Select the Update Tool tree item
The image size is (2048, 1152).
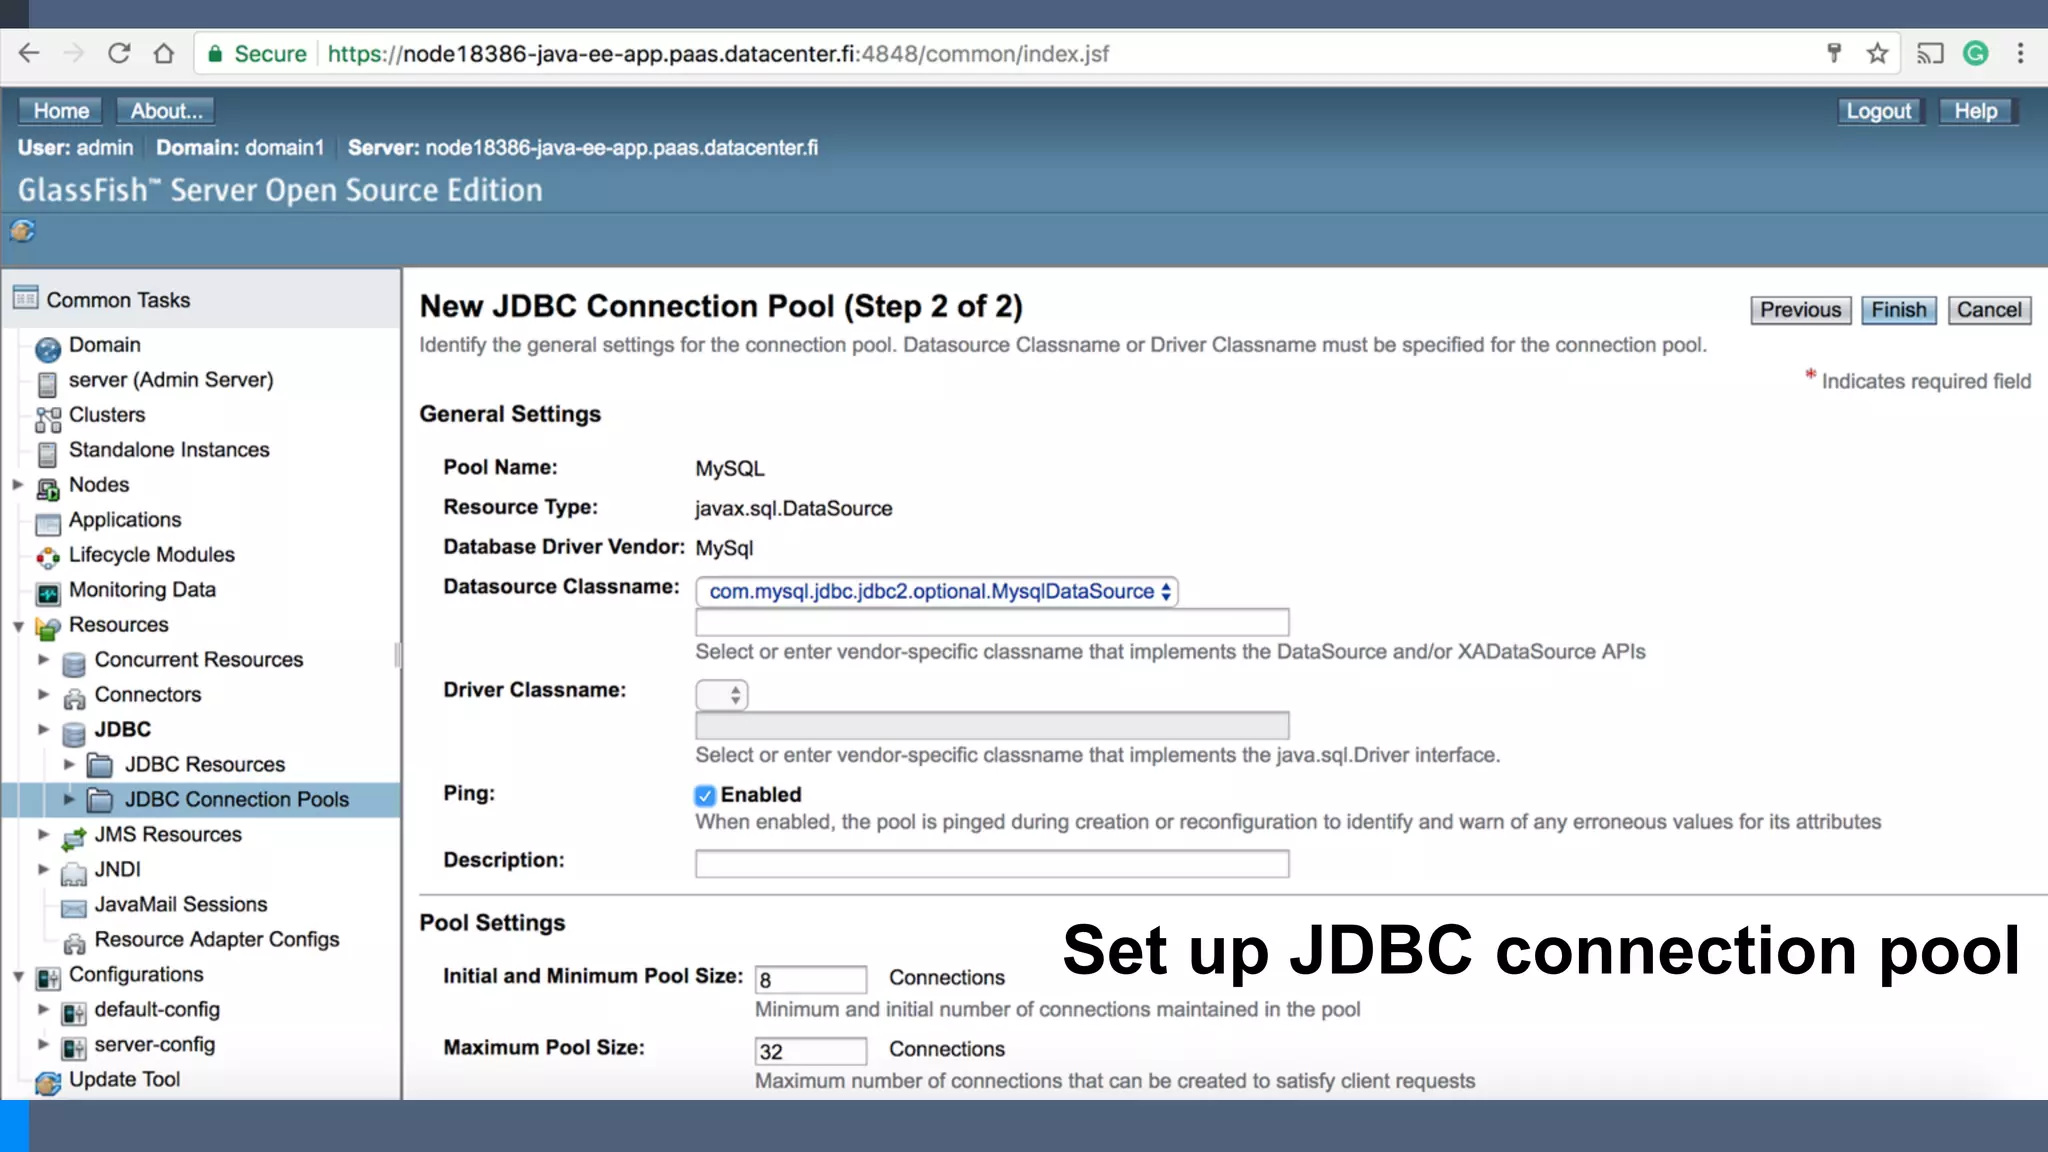(125, 1080)
